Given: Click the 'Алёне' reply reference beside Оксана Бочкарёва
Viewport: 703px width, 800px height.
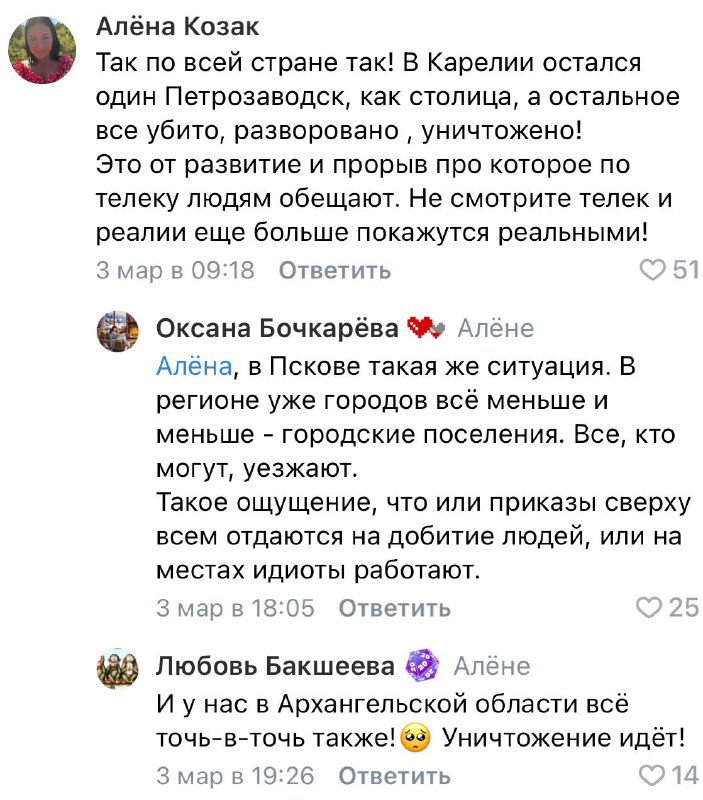Looking at the screenshot, I should click(495, 328).
